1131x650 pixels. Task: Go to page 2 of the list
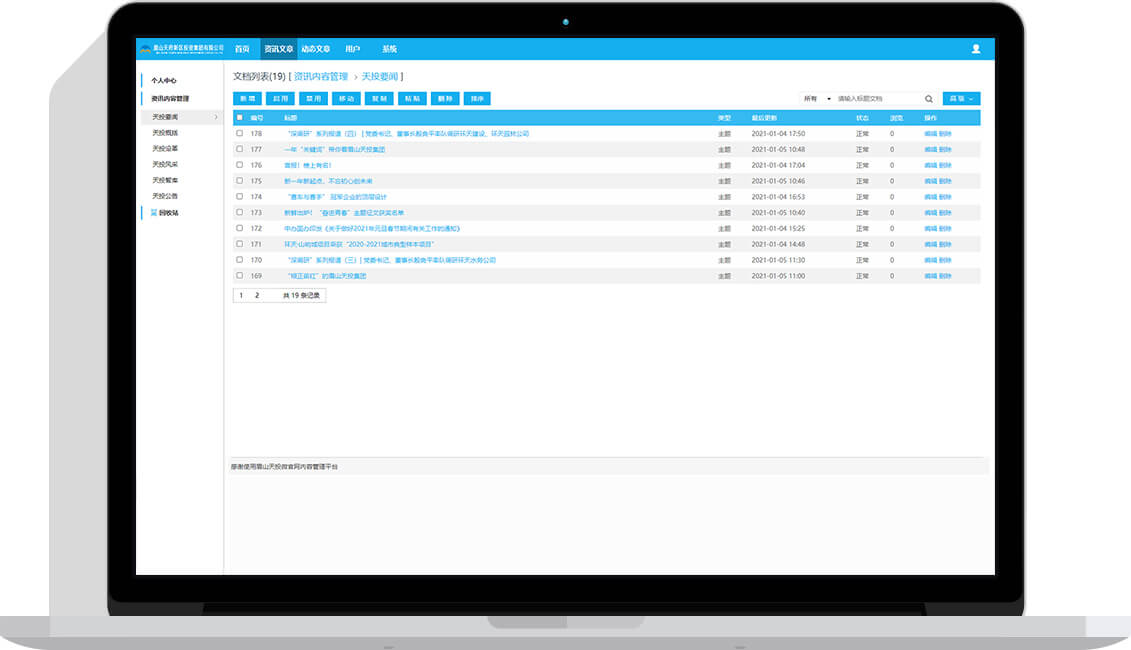[257, 295]
